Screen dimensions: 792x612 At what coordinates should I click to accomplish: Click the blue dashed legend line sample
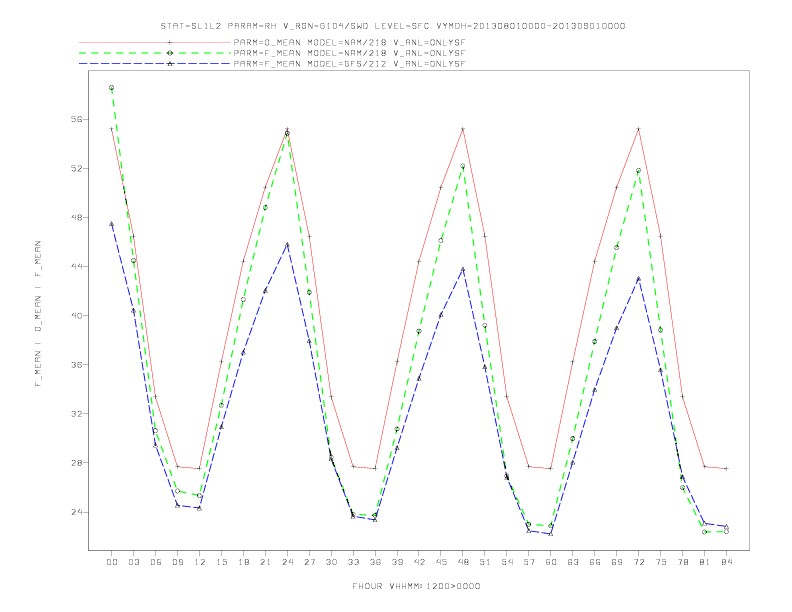click(155, 64)
